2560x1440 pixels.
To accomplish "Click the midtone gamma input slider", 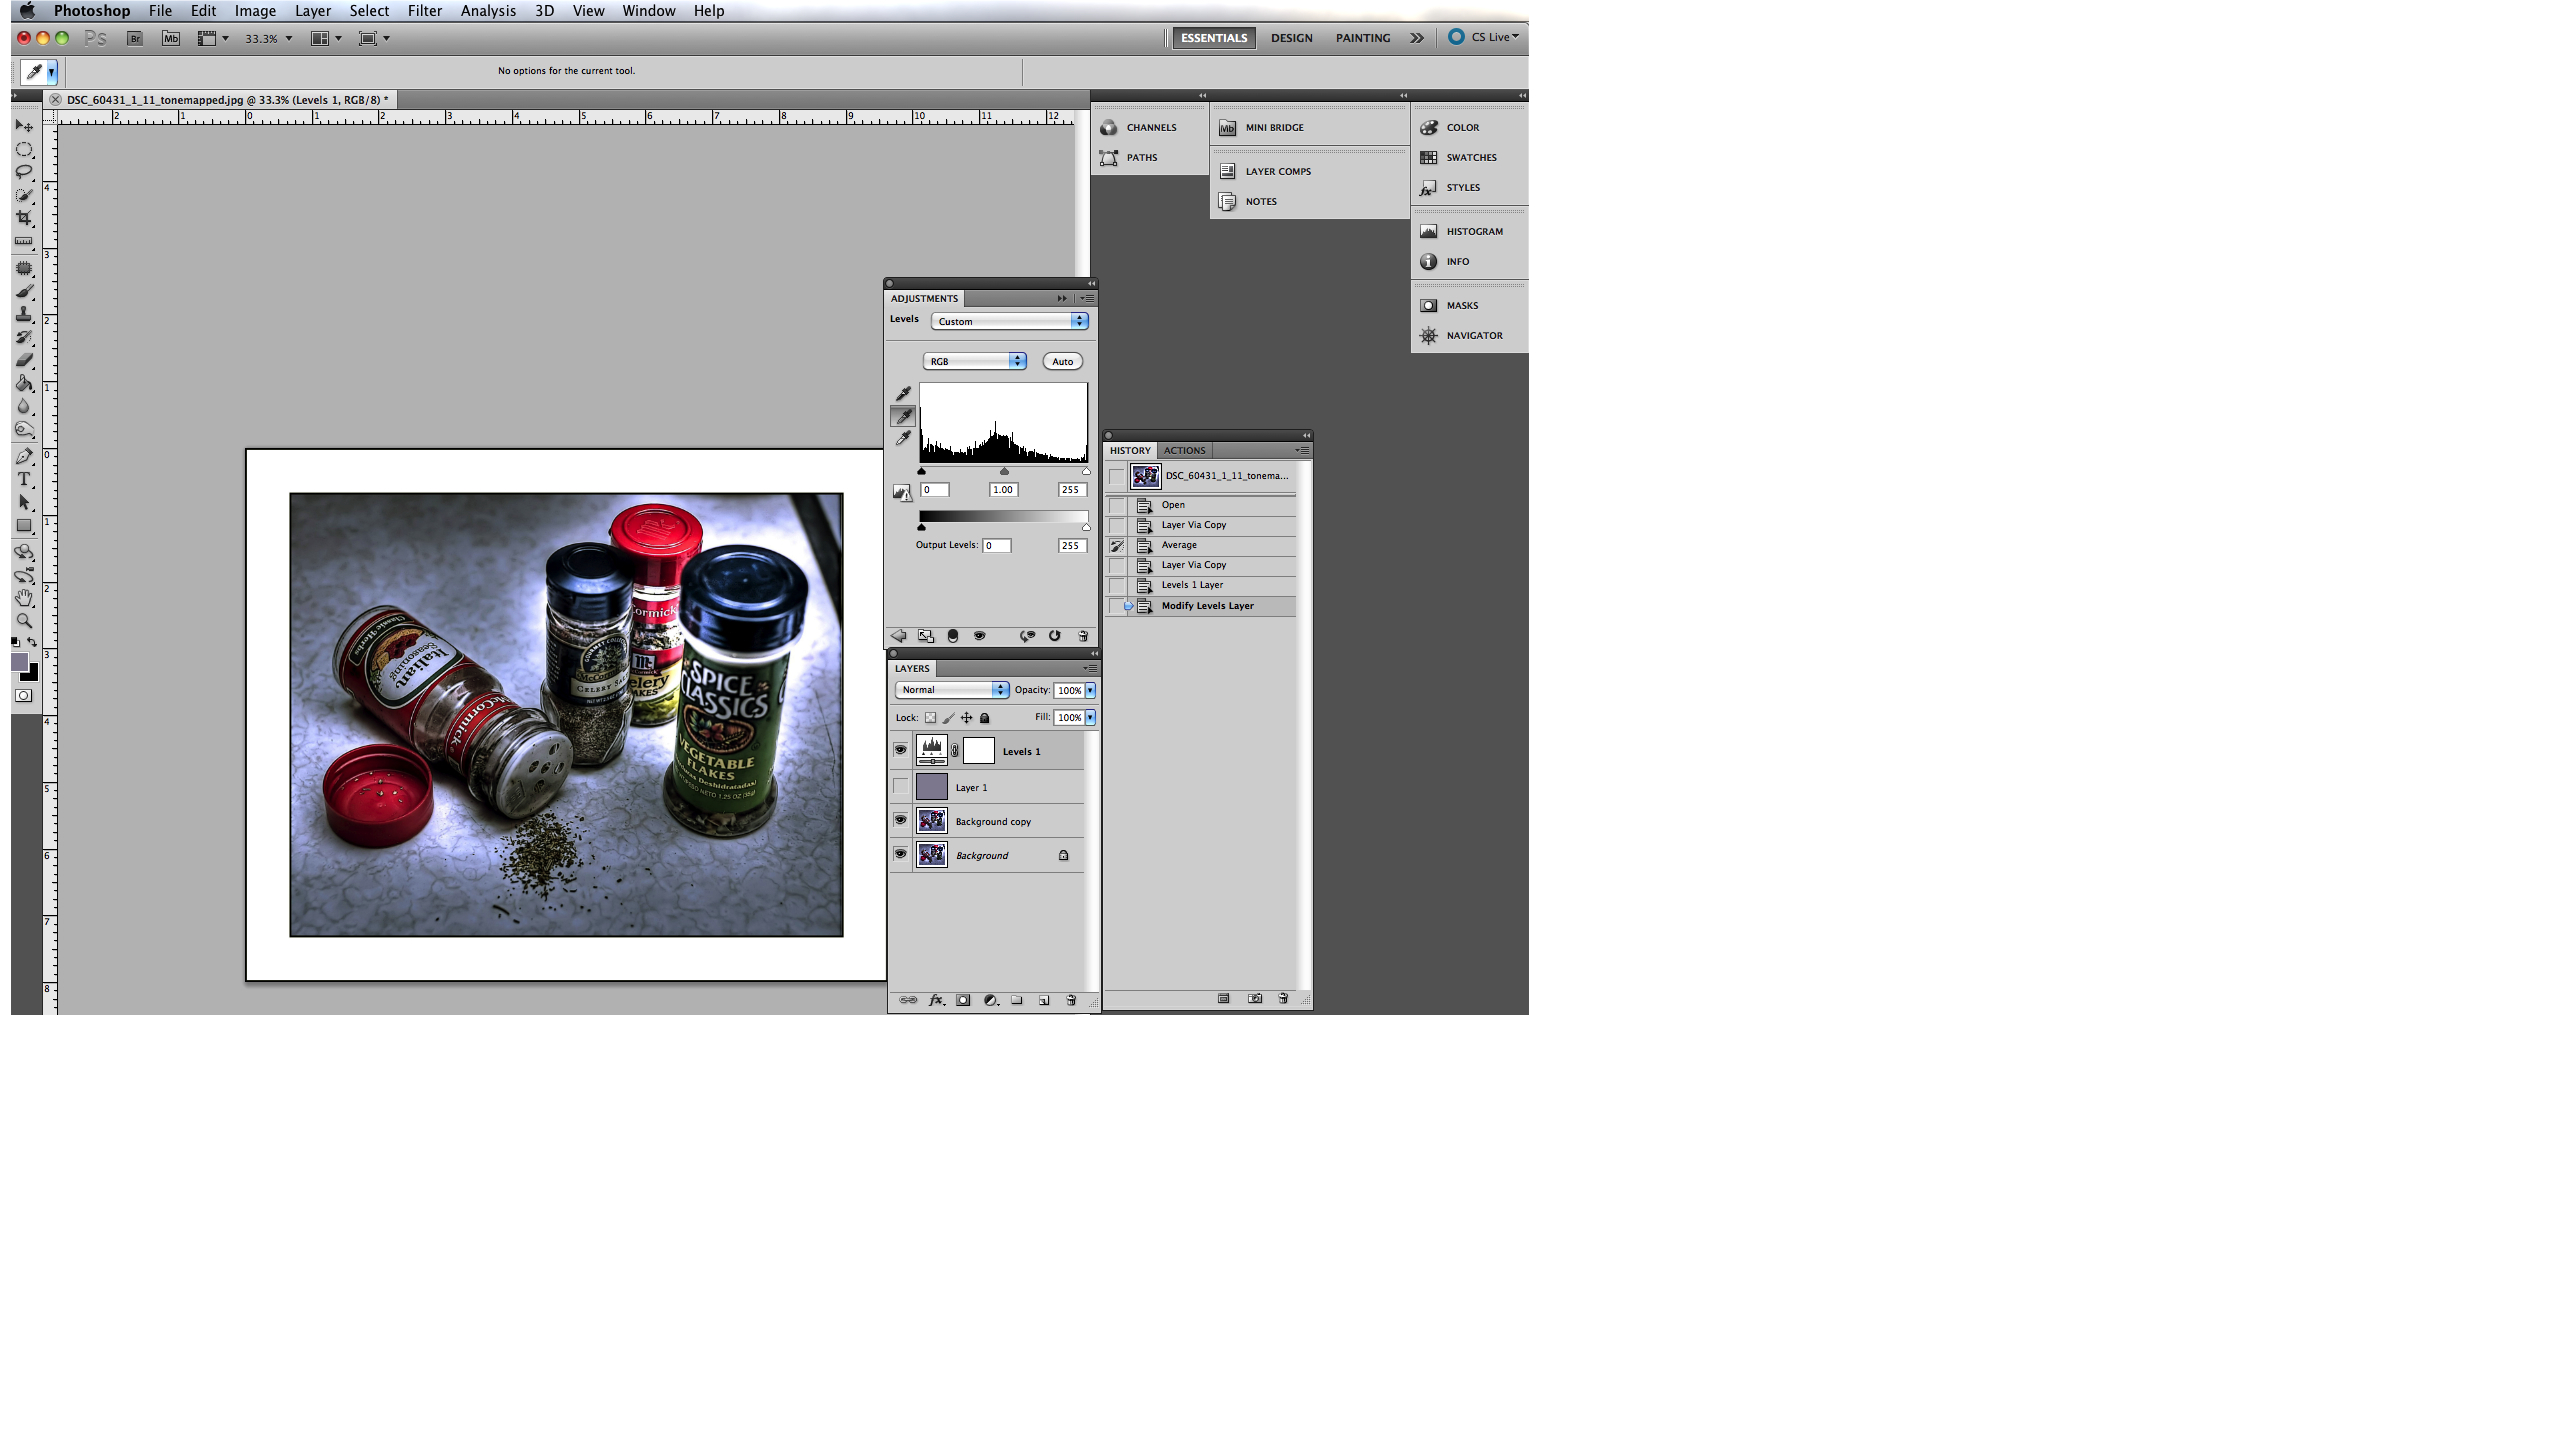I will (x=1004, y=472).
